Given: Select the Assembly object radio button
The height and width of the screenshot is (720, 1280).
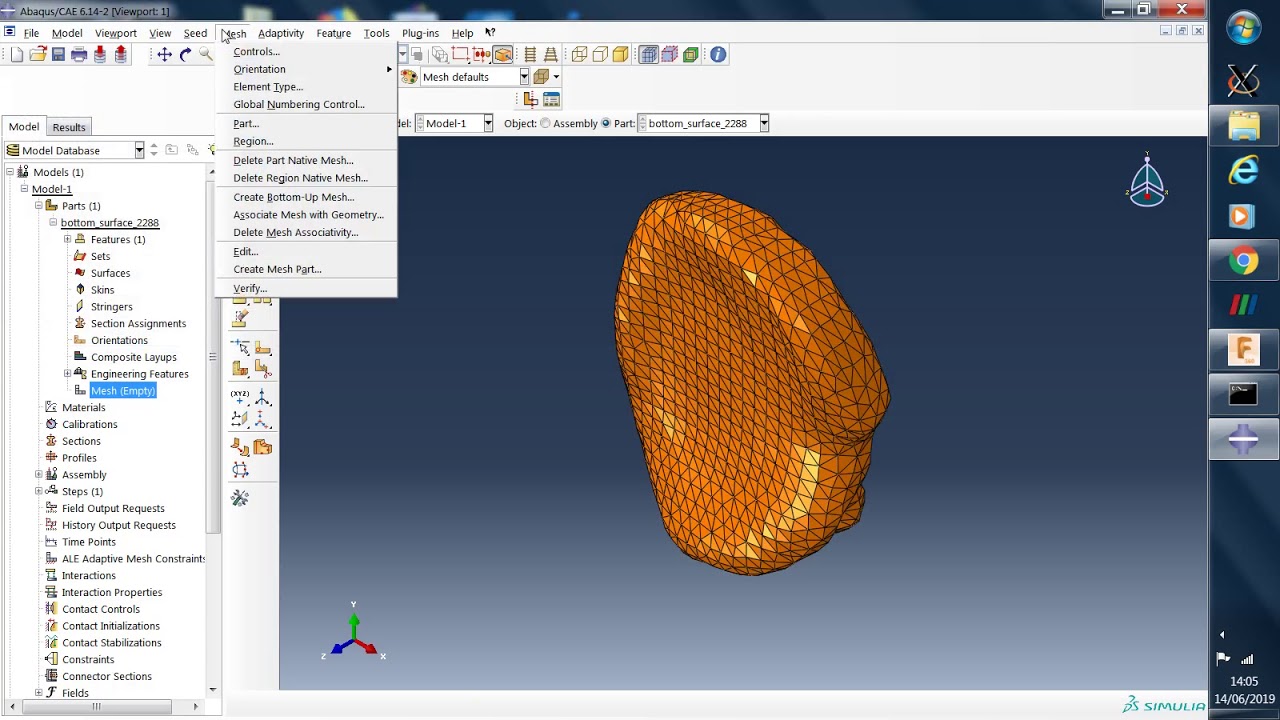Looking at the screenshot, I should (545, 124).
